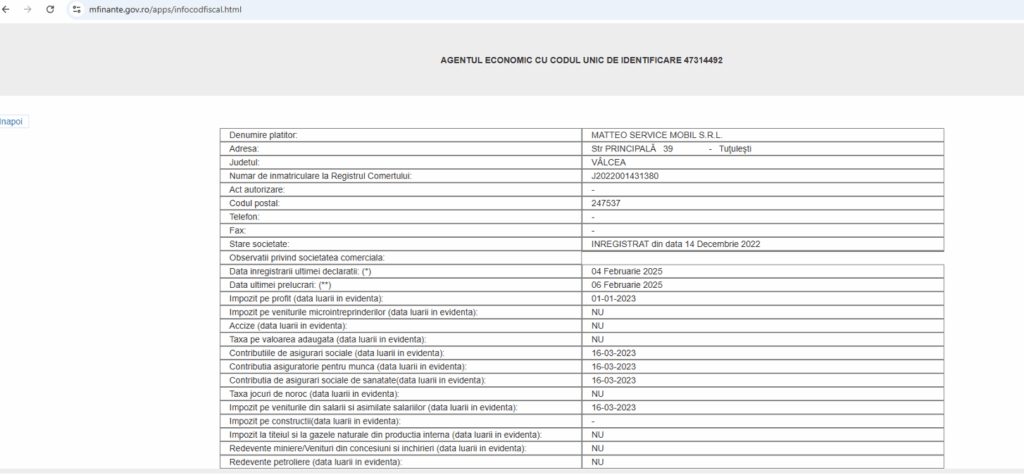Select postal code 247537
Image resolution: width=1024 pixels, height=475 pixels.
pyautogui.click(x=605, y=204)
